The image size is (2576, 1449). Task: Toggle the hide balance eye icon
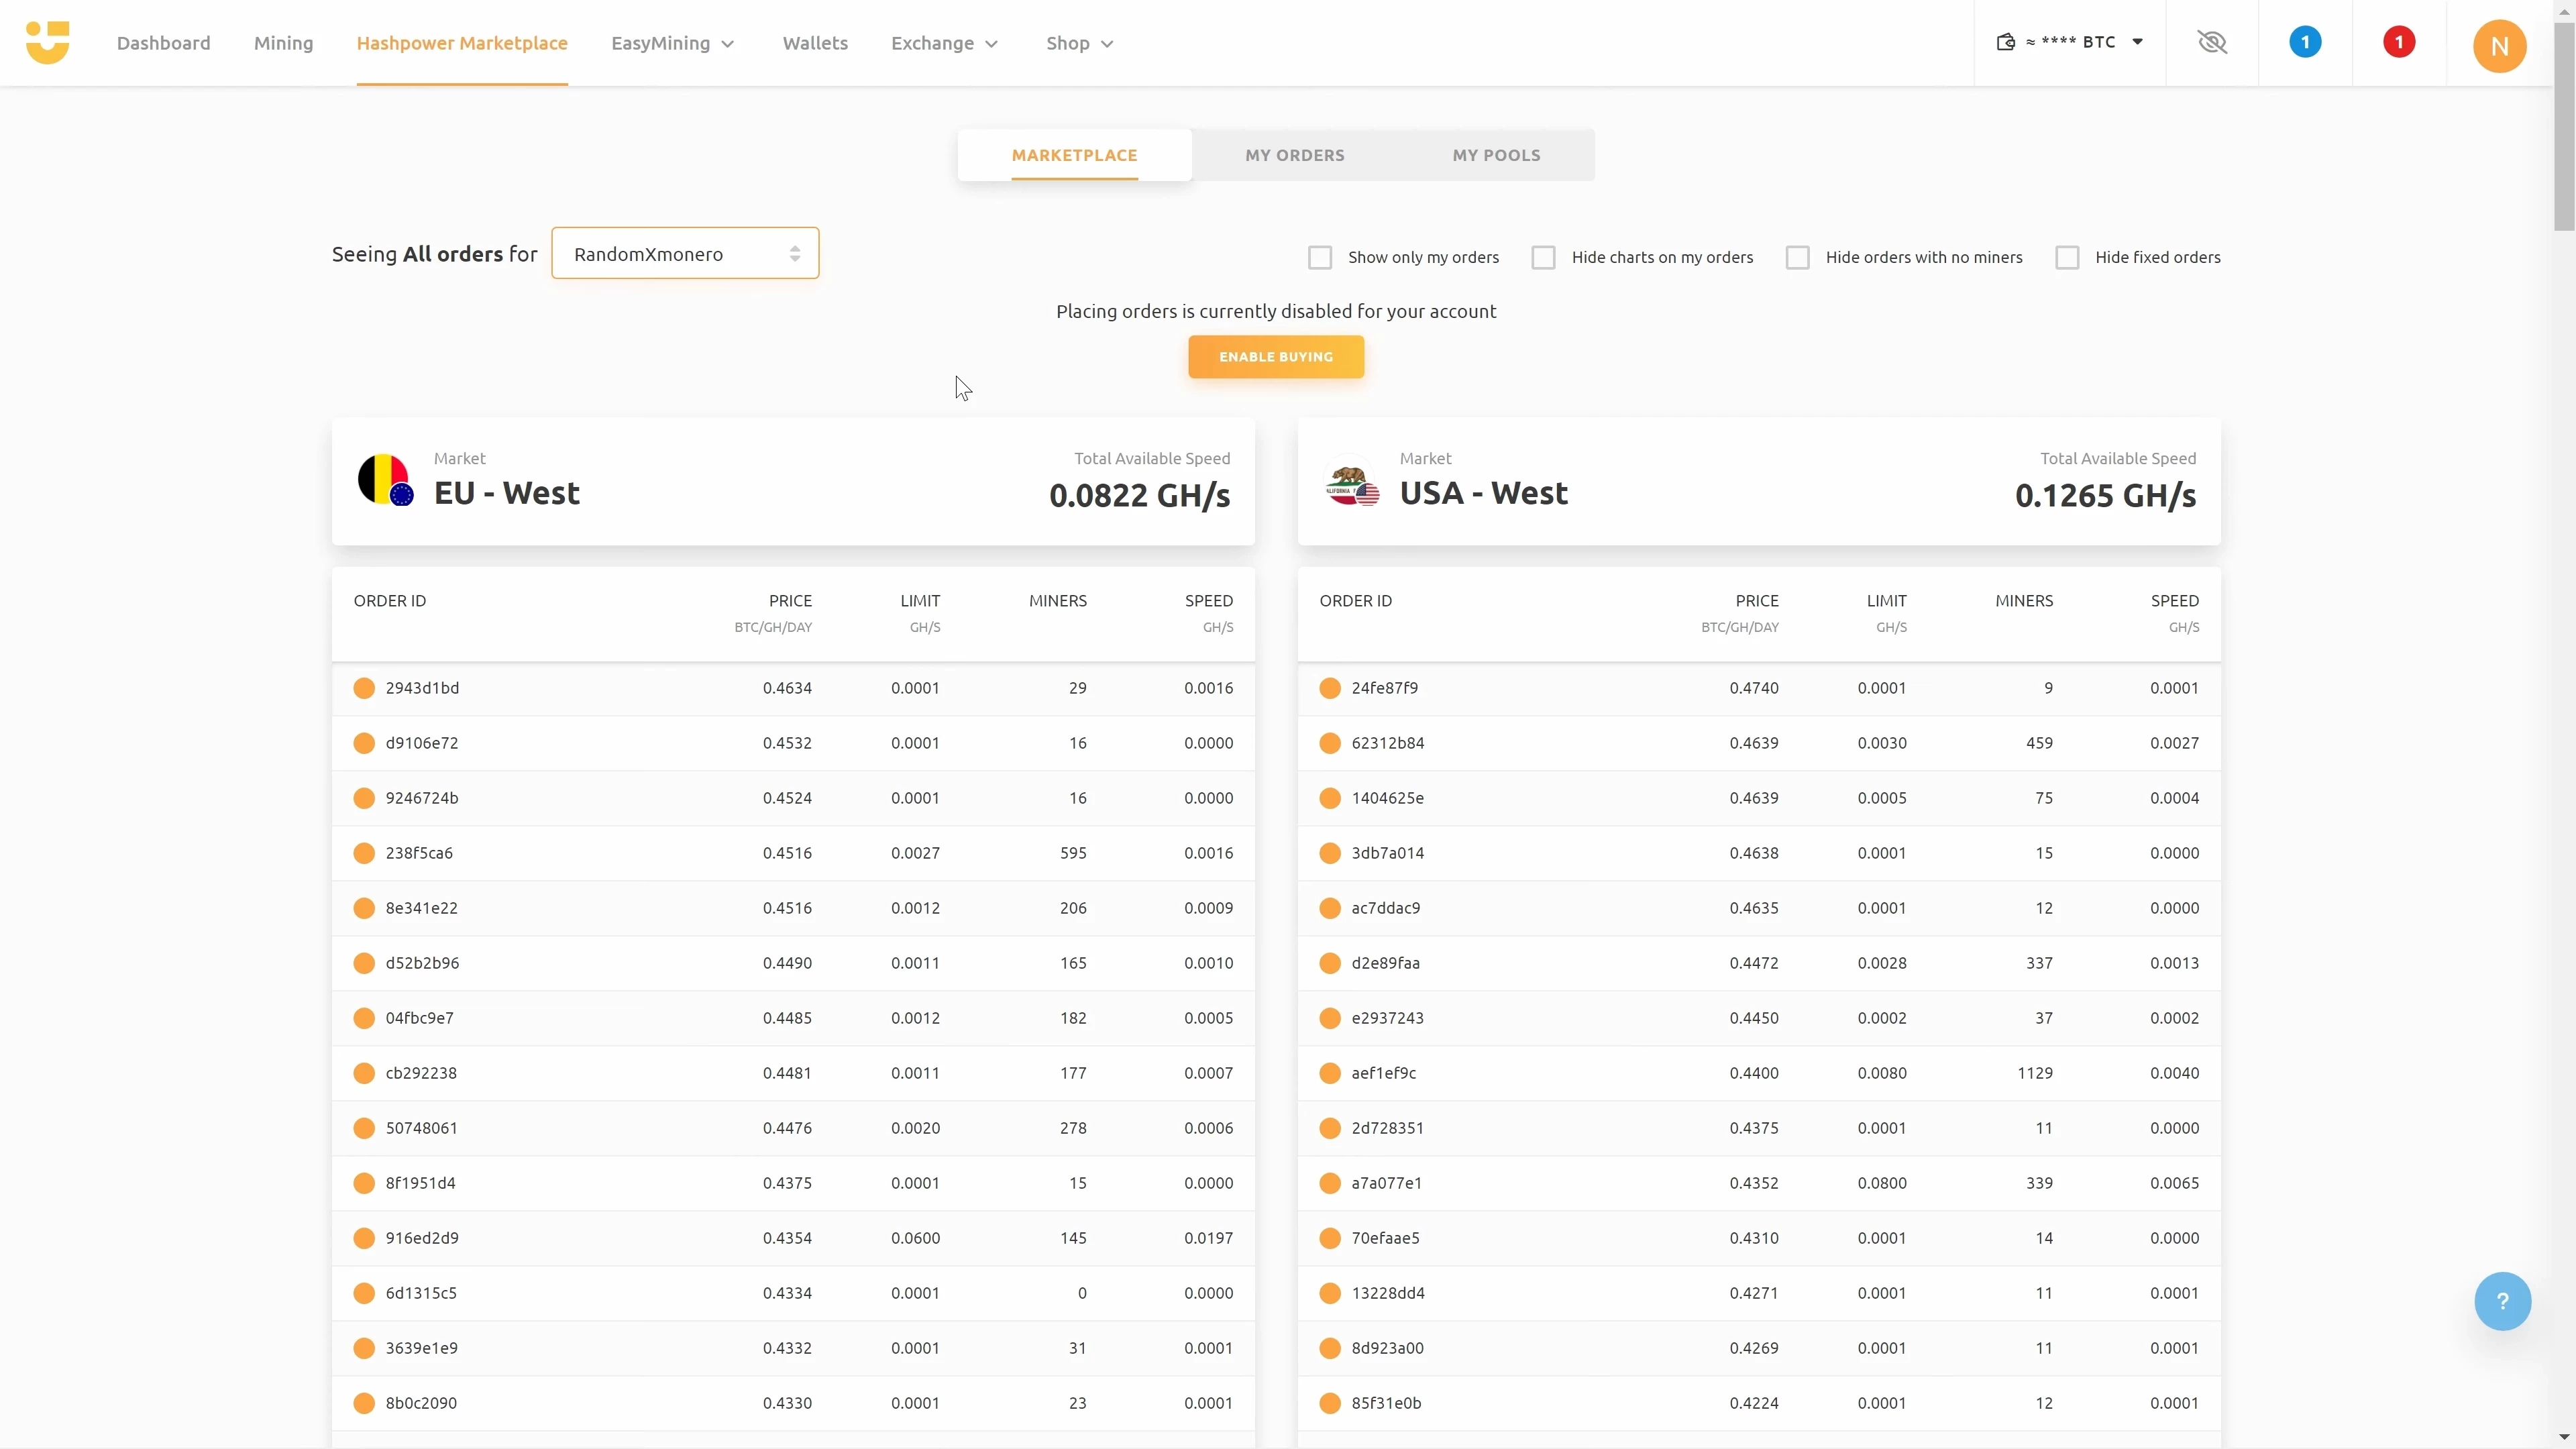(x=2212, y=42)
